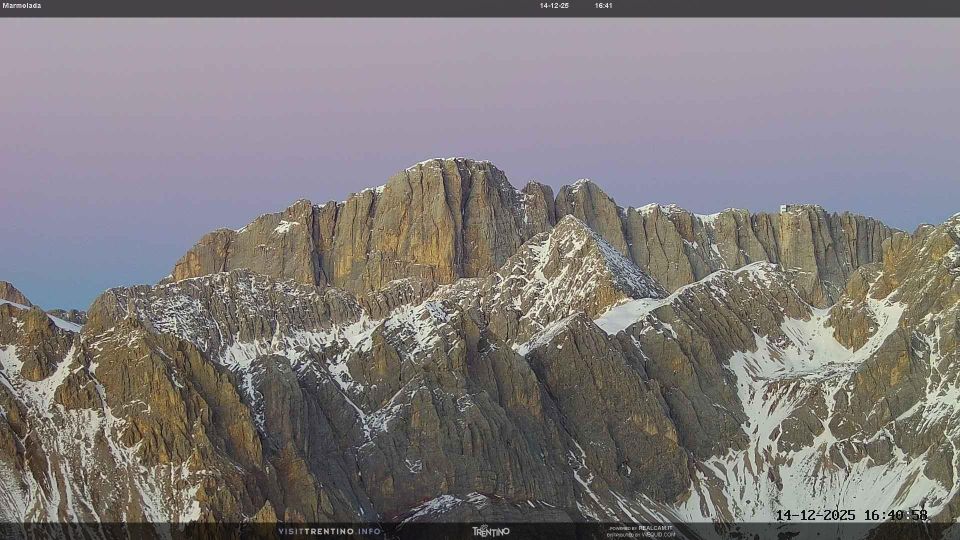Click the distributed by VISUID.COM text

pyautogui.click(x=640, y=534)
